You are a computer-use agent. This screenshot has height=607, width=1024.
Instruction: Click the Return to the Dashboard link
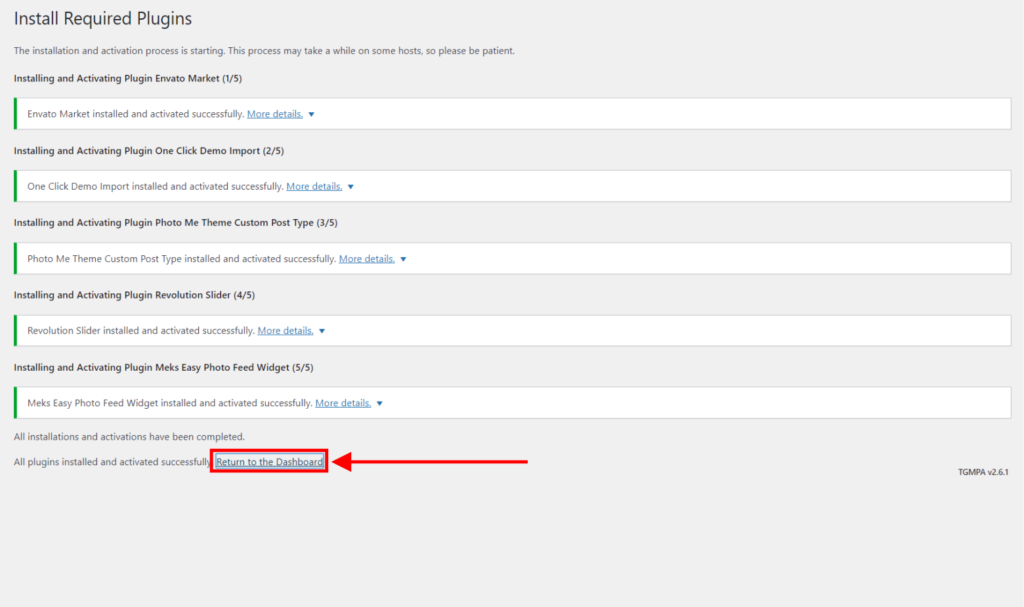click(x=270, y=462)
